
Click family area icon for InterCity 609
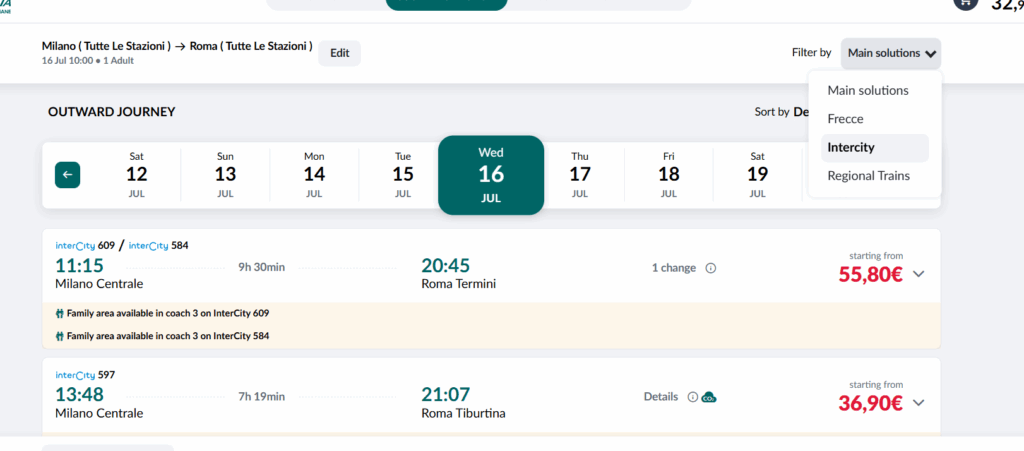click(59, 313)
